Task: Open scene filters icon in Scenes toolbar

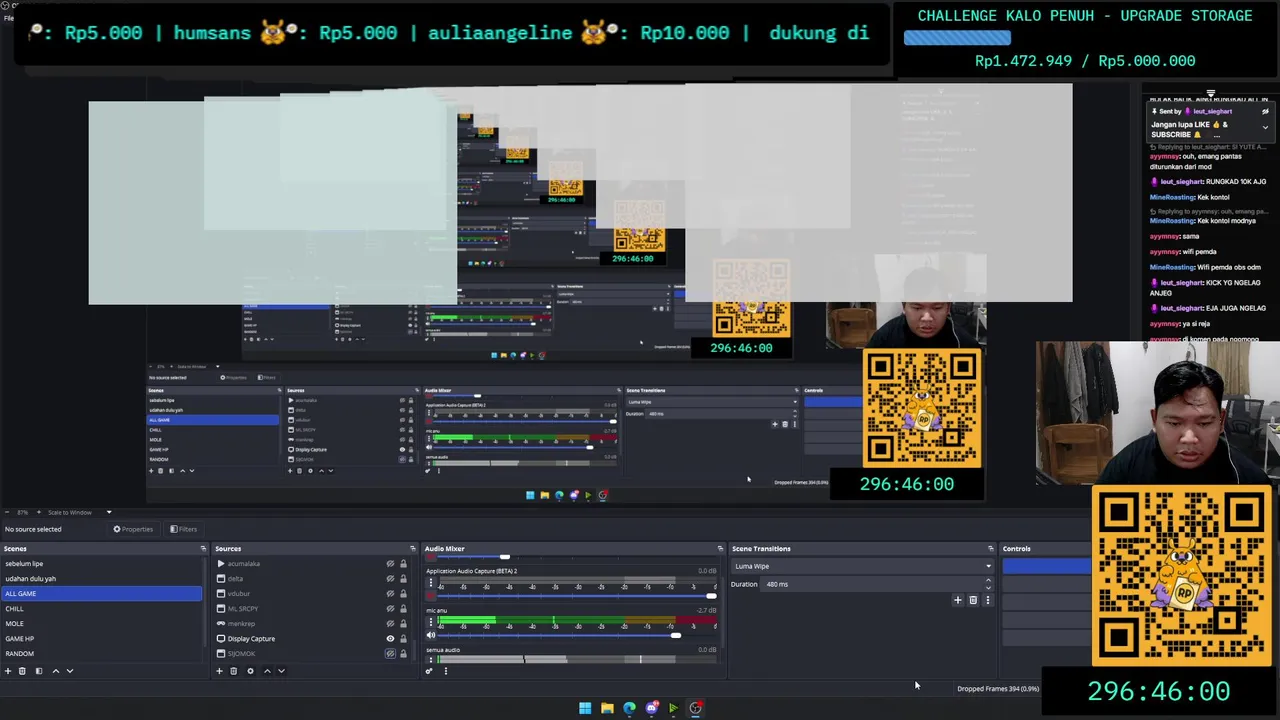Action: point(39,671)
